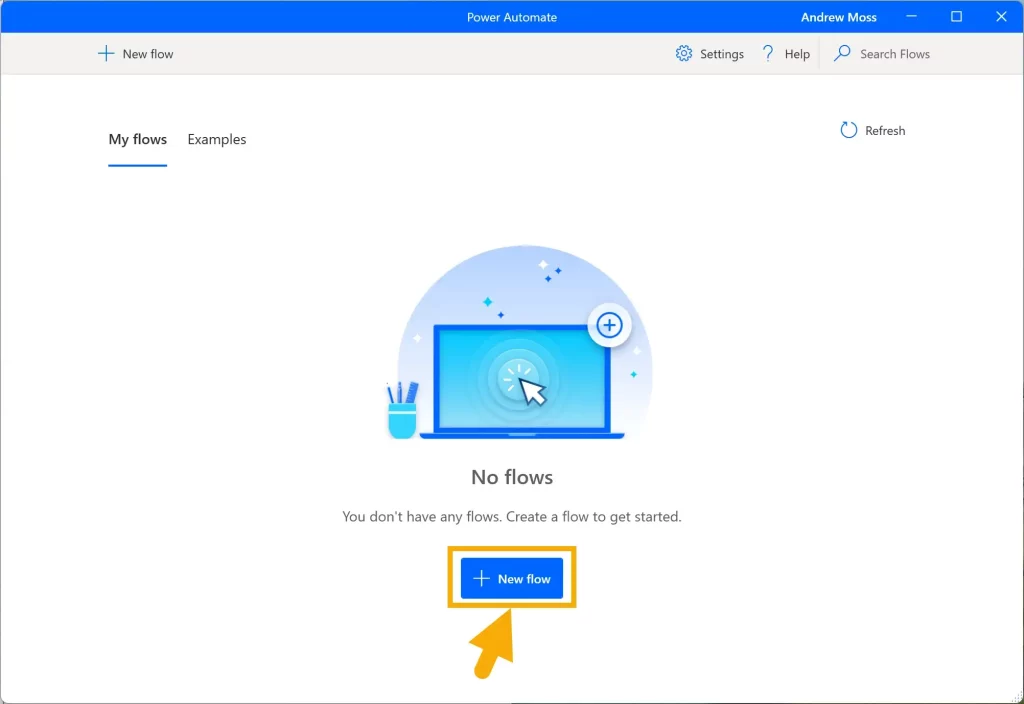Open Settings via the gear icon

pos(684,54)
